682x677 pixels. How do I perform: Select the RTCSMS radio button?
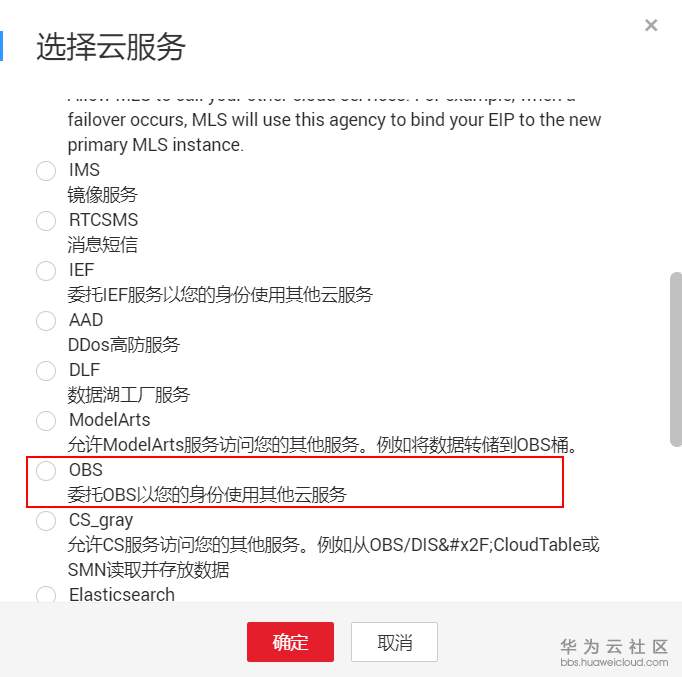46,221
